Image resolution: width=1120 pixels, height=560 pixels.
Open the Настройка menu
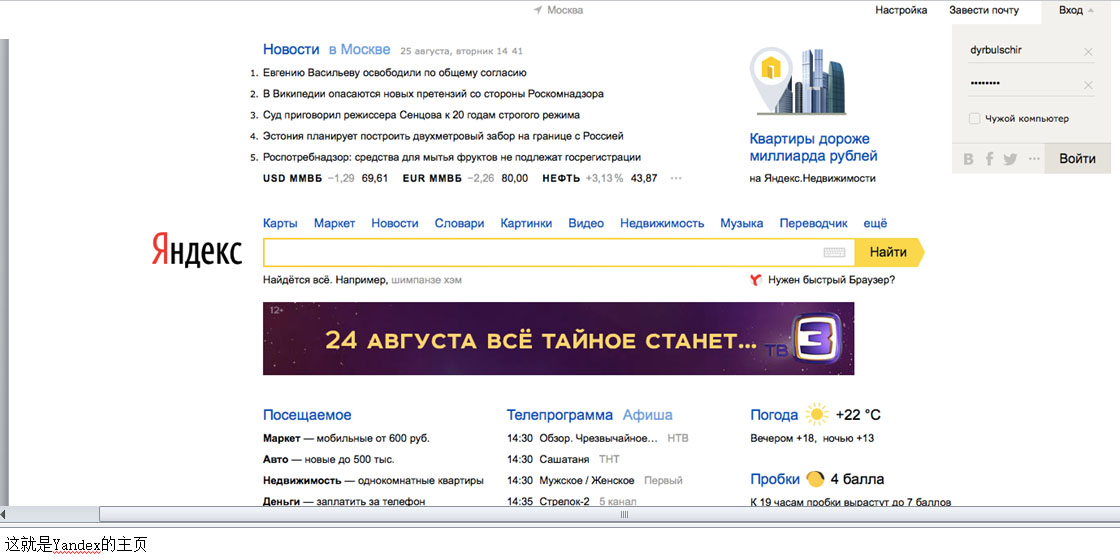[901, 10]
